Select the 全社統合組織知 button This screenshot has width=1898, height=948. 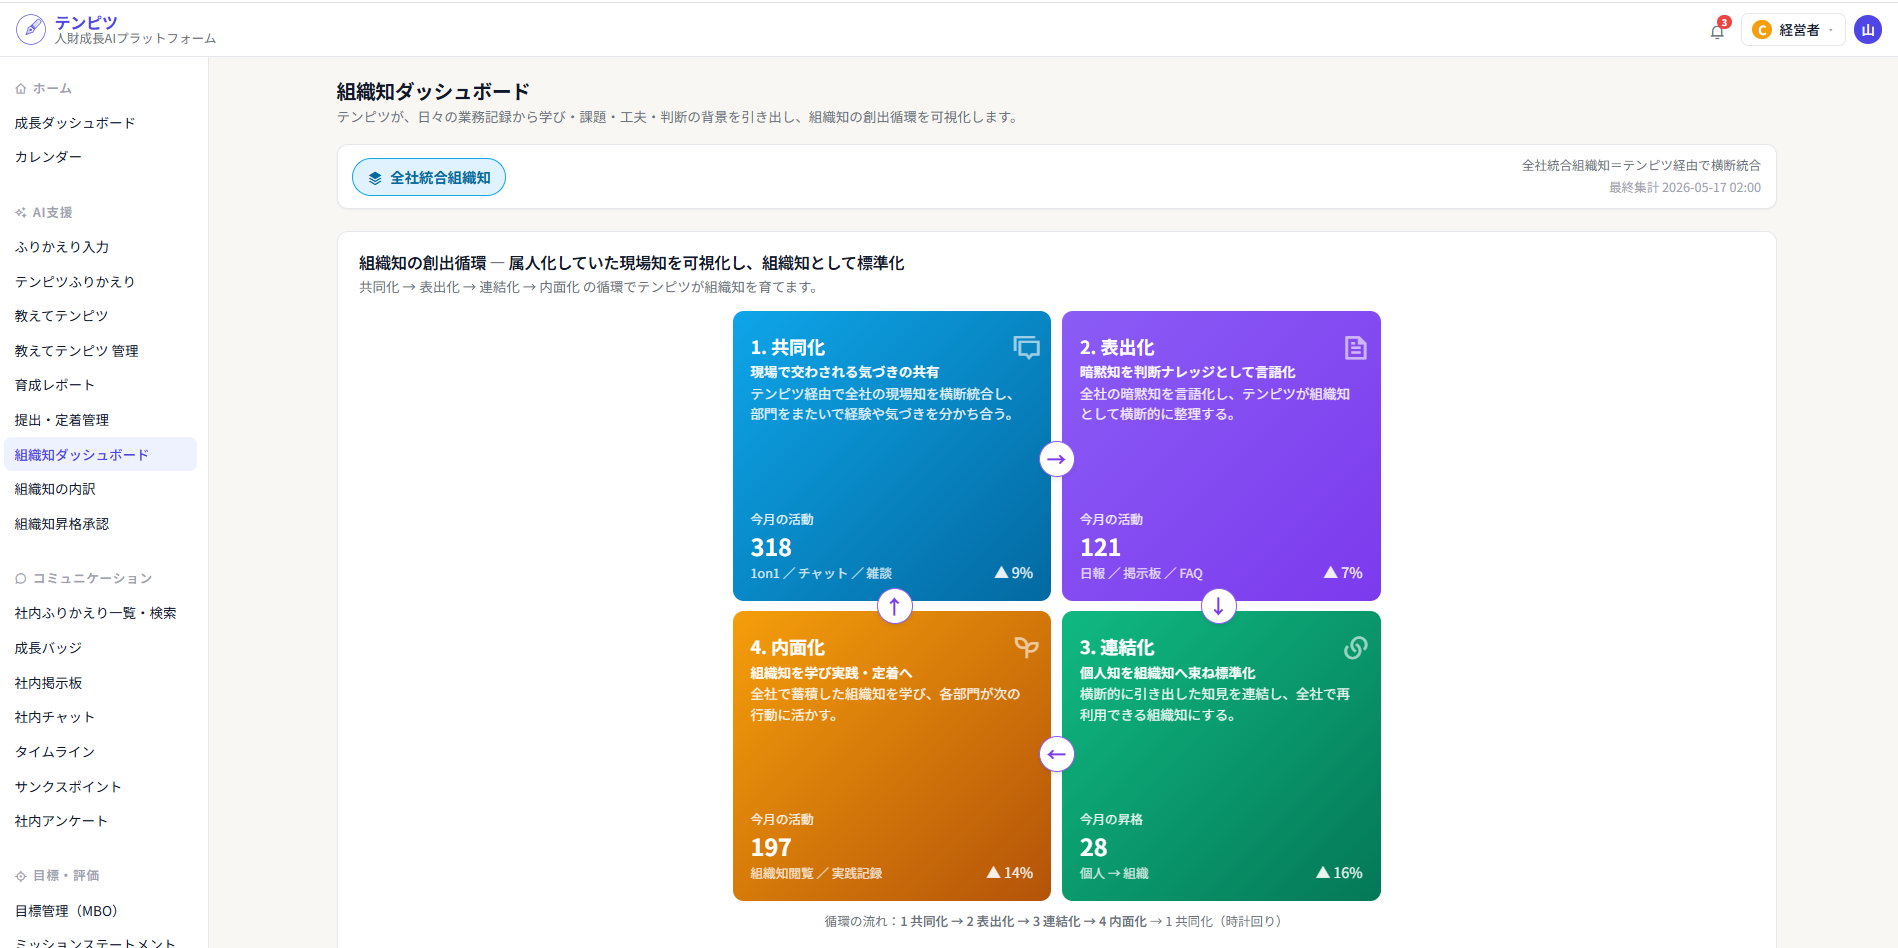tap(428, 178)
